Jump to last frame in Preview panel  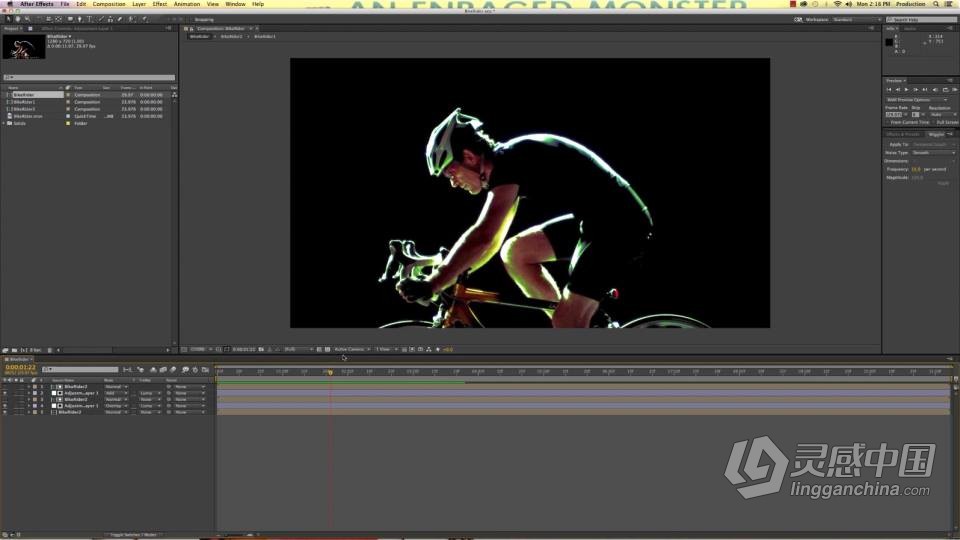pos(924,89)
